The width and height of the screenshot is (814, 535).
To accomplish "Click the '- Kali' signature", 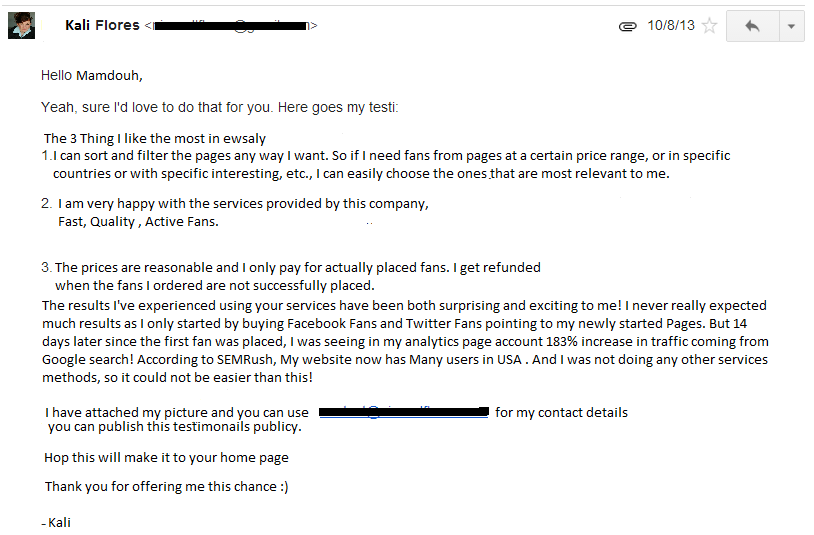I will (56, 522).
